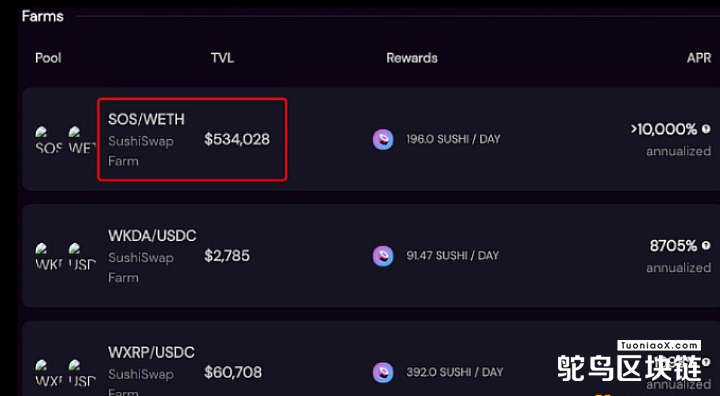Screen dimensions: 720x396
Task: Click the APR info icon beside >10,000%
Action: coord(706,129)
